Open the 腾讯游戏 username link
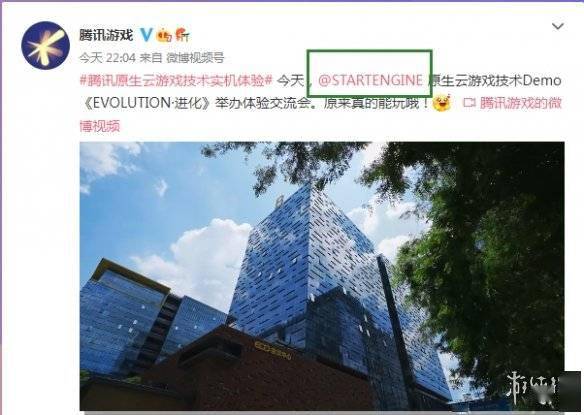Screen dimensions: 584x415 (x=106, y=35)
